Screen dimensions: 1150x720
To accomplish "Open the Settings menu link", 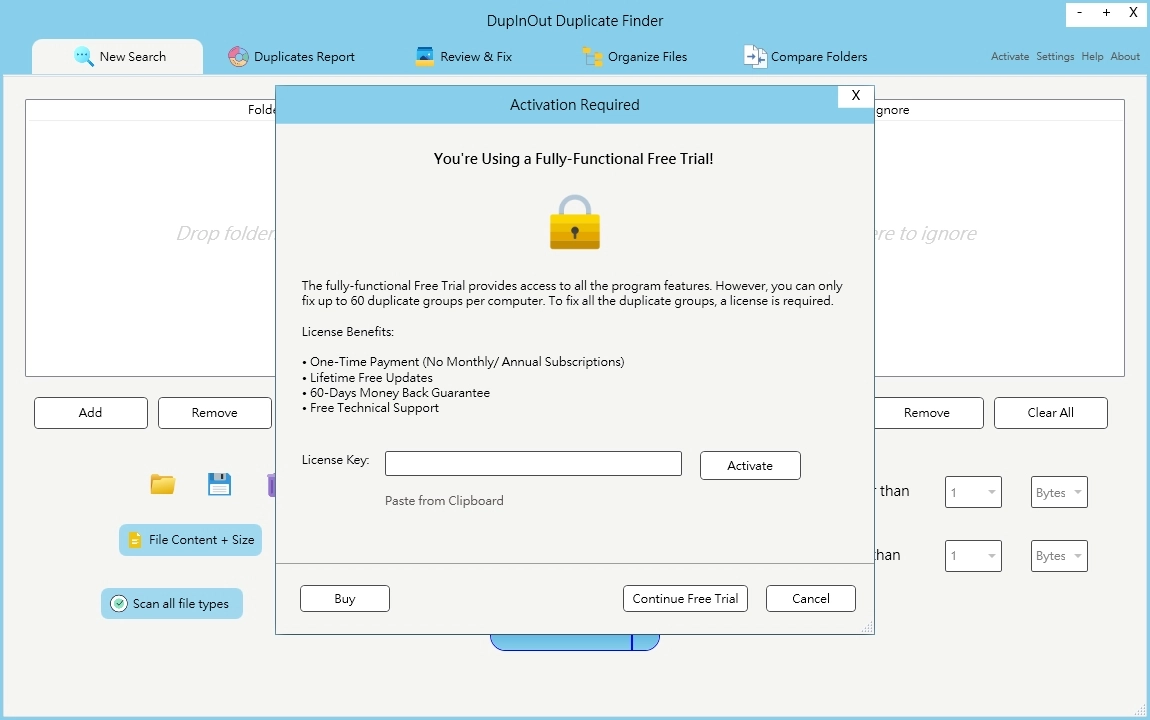I will [x=1055, y=56].
